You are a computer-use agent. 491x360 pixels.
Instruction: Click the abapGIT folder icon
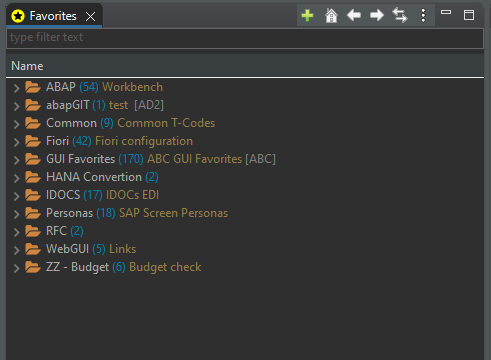(33, 105)
